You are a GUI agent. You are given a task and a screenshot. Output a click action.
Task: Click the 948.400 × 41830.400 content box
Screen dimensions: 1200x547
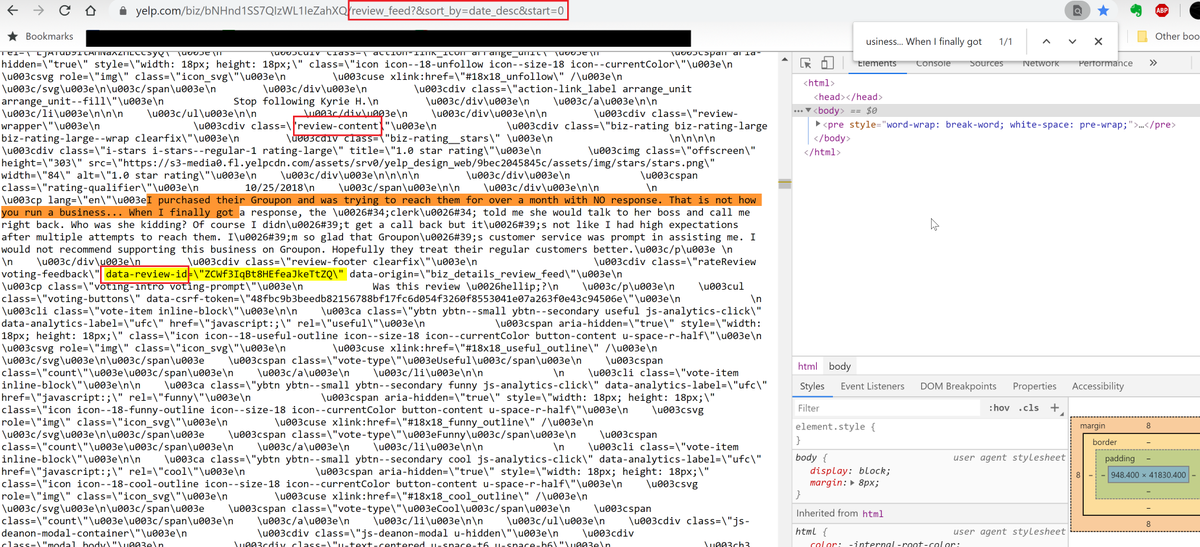pyautogui.click(x=1147, y=475)
